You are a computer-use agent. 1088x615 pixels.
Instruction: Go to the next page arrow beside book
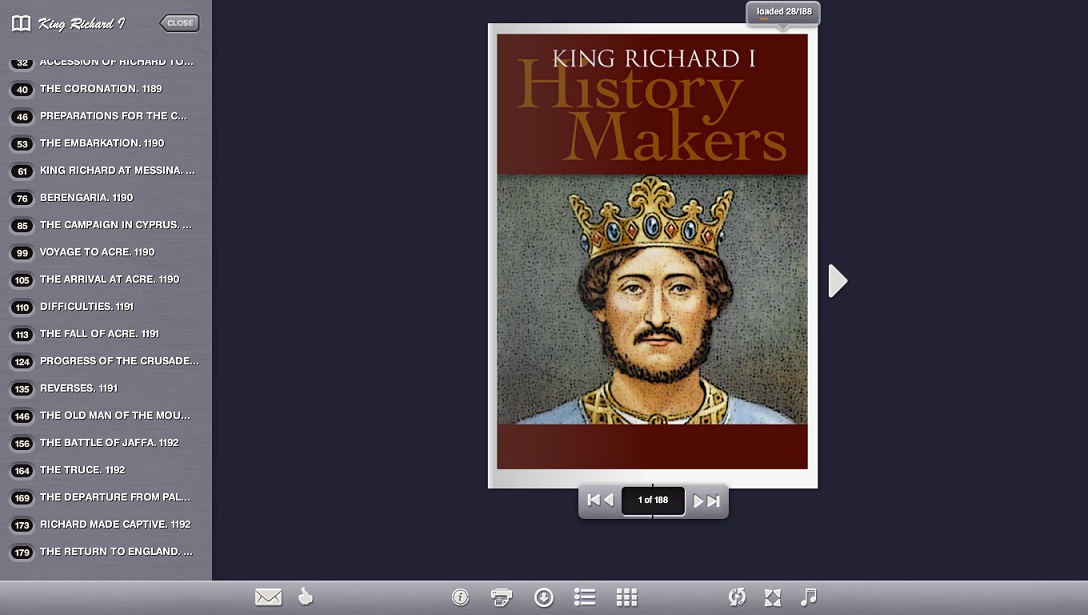(838, 281)
